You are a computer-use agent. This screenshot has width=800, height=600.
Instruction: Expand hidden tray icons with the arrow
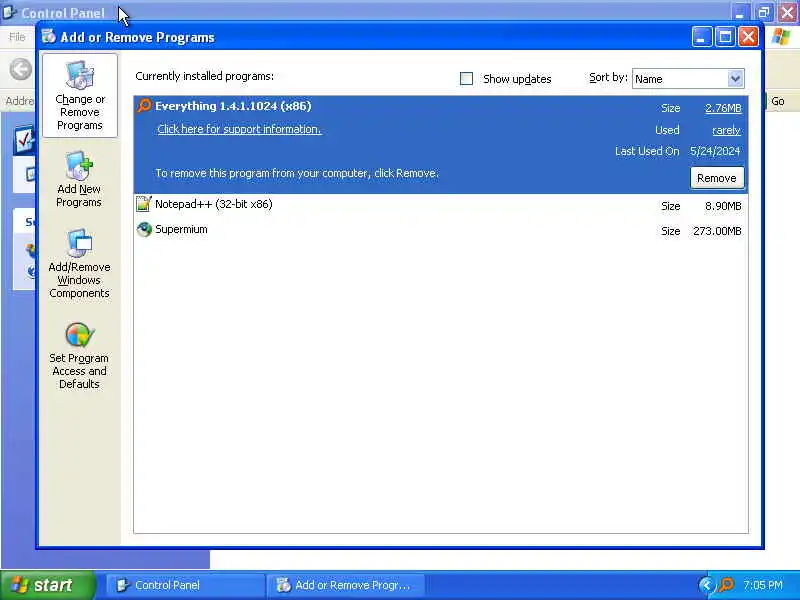706,585
